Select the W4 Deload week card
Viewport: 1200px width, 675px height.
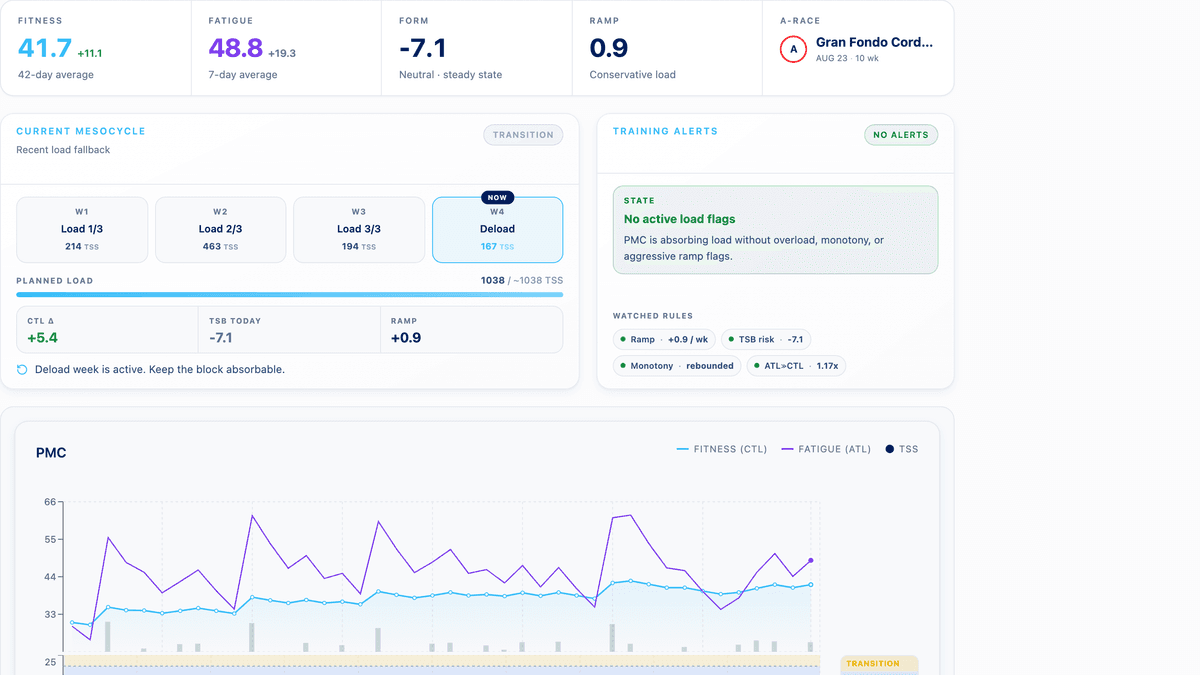point(497,230)
